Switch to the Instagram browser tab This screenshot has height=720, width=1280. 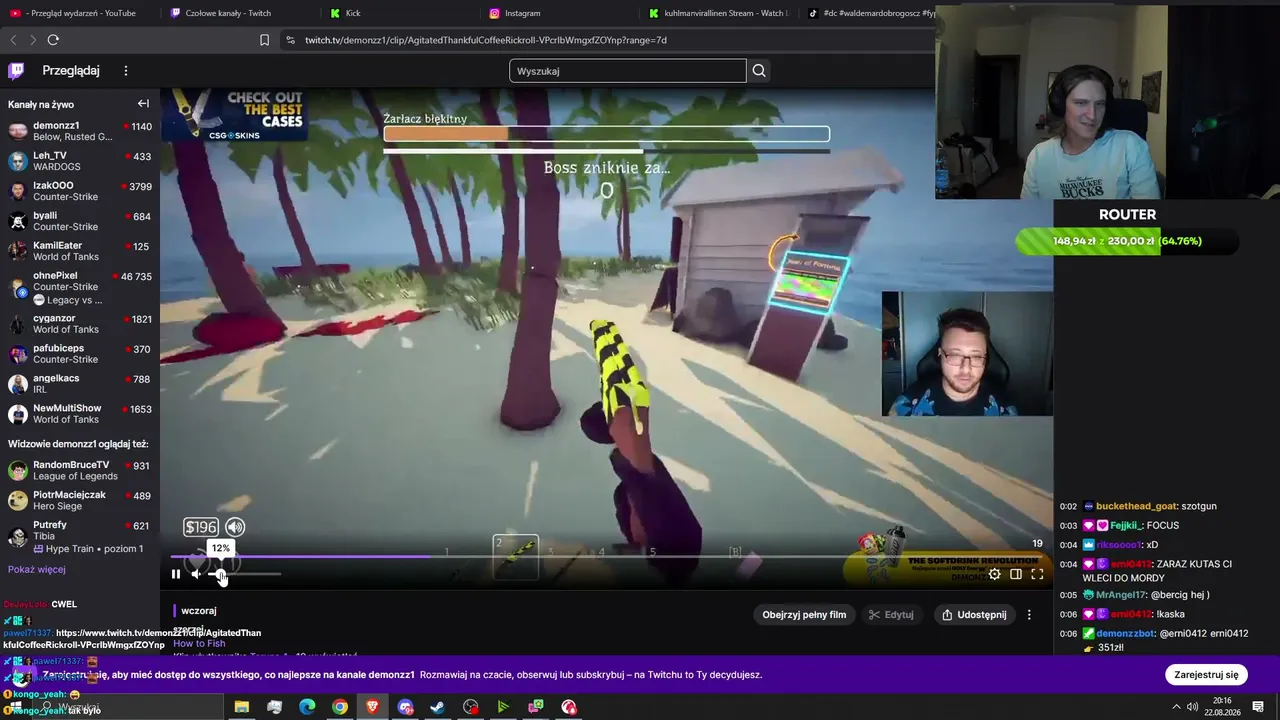click(x=560, y=13)
